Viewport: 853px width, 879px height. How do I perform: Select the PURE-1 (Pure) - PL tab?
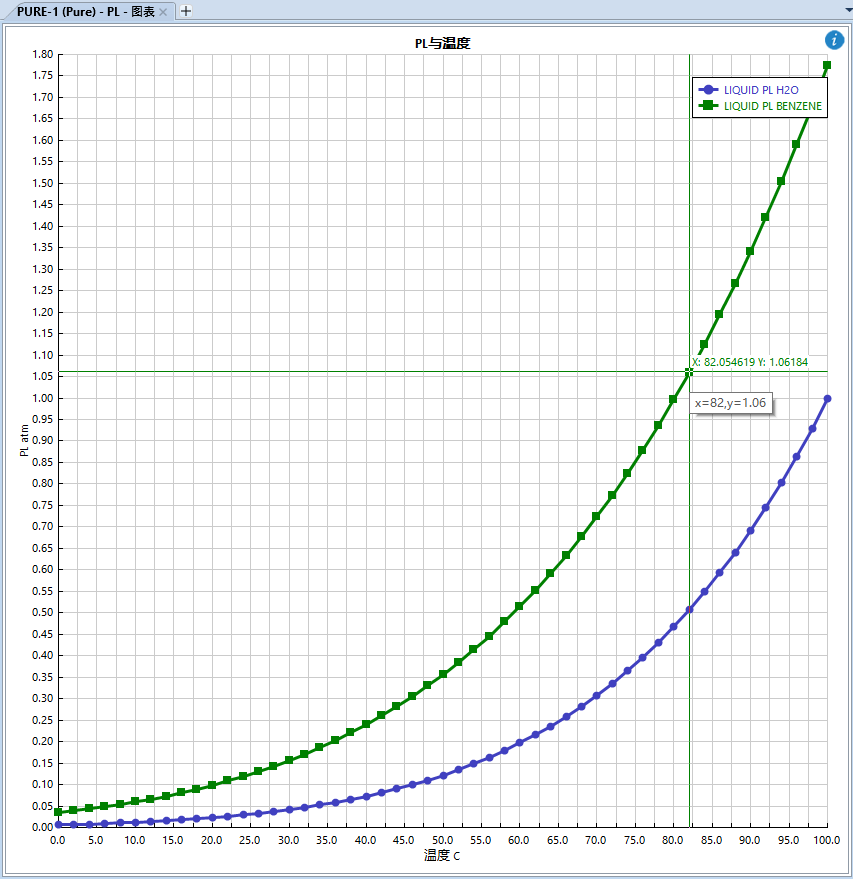coord(84,11)
